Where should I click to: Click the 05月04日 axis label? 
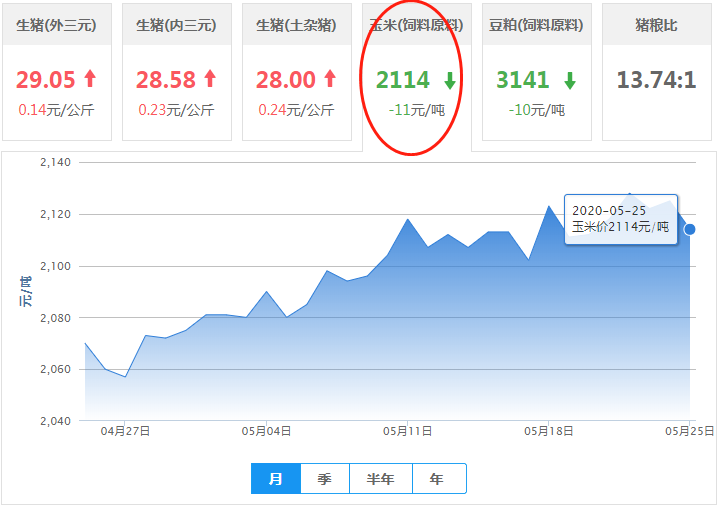pyautogui.click(x=266, y=431)
